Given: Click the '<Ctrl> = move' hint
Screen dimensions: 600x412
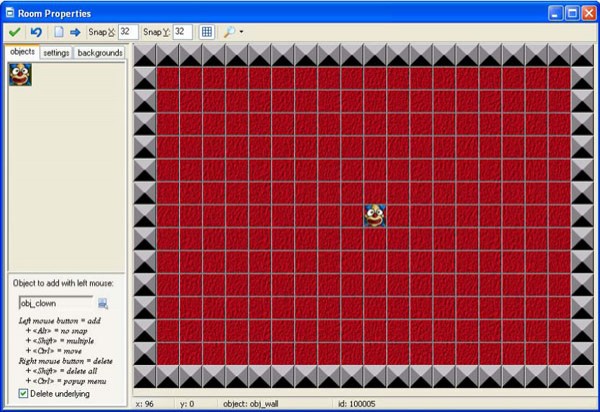Looking at the screenshot, I should [54, 351].
